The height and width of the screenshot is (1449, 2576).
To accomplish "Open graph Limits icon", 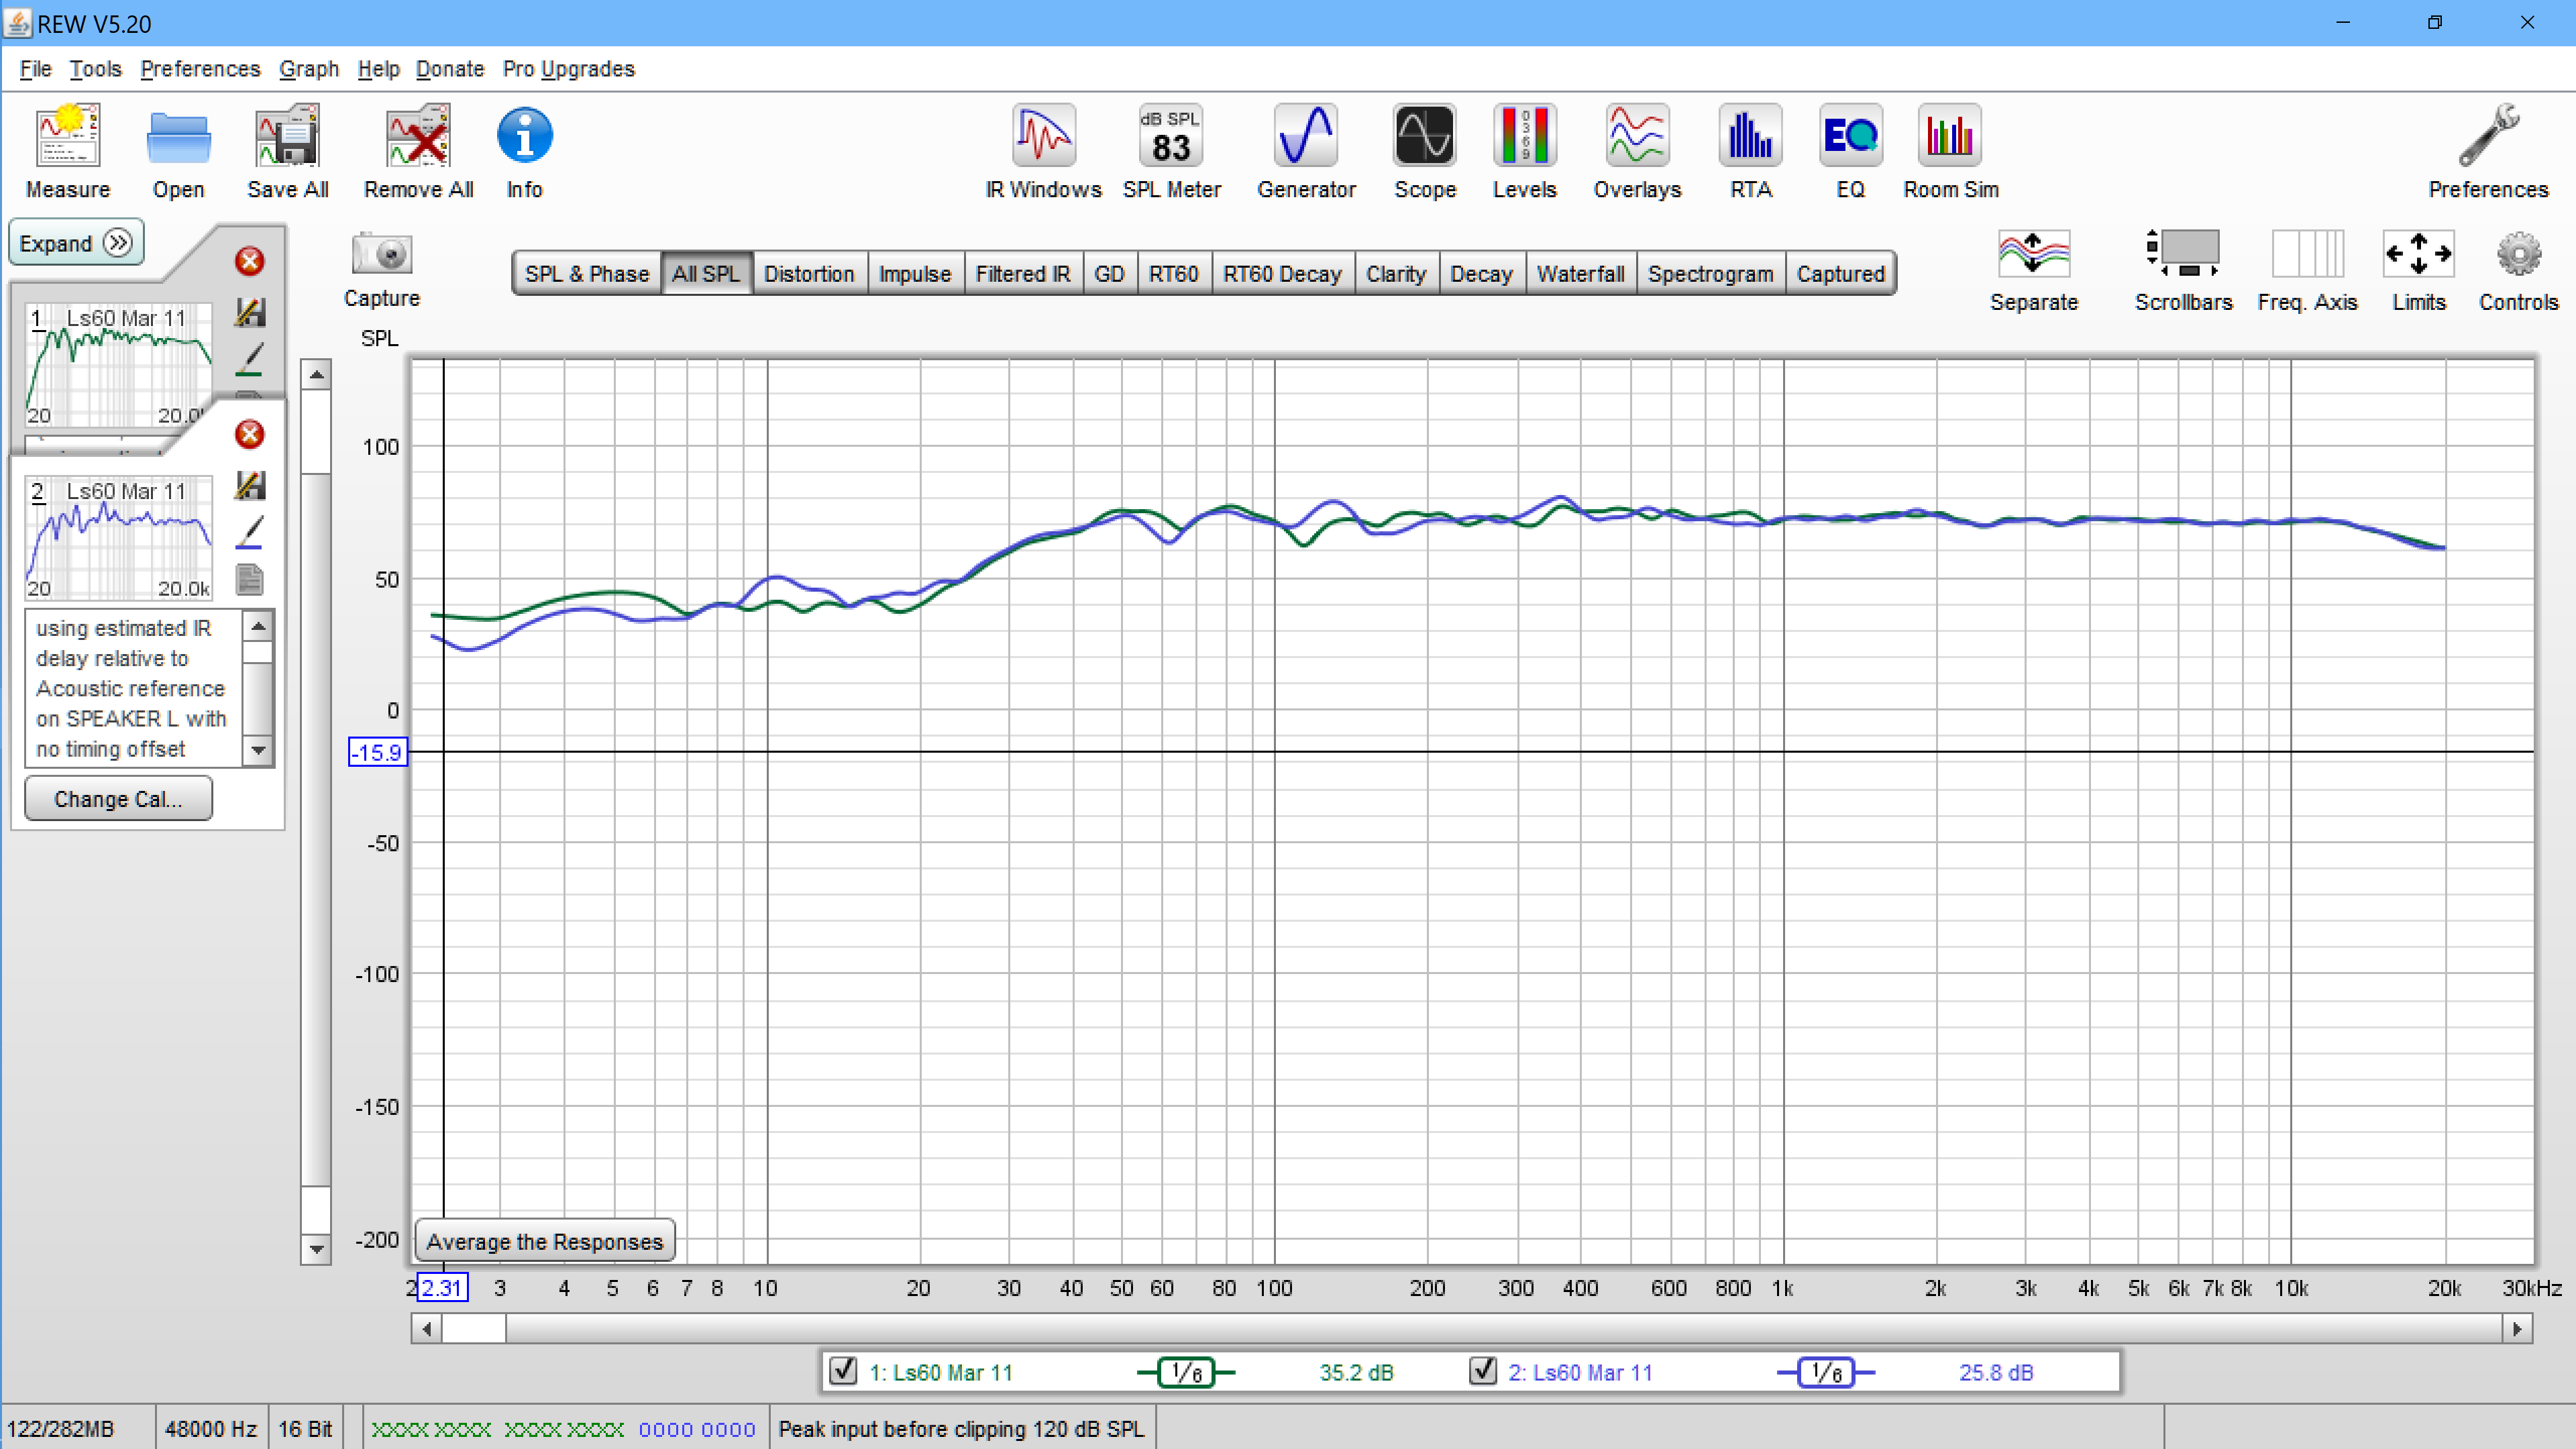I will tap(2418, 254).
